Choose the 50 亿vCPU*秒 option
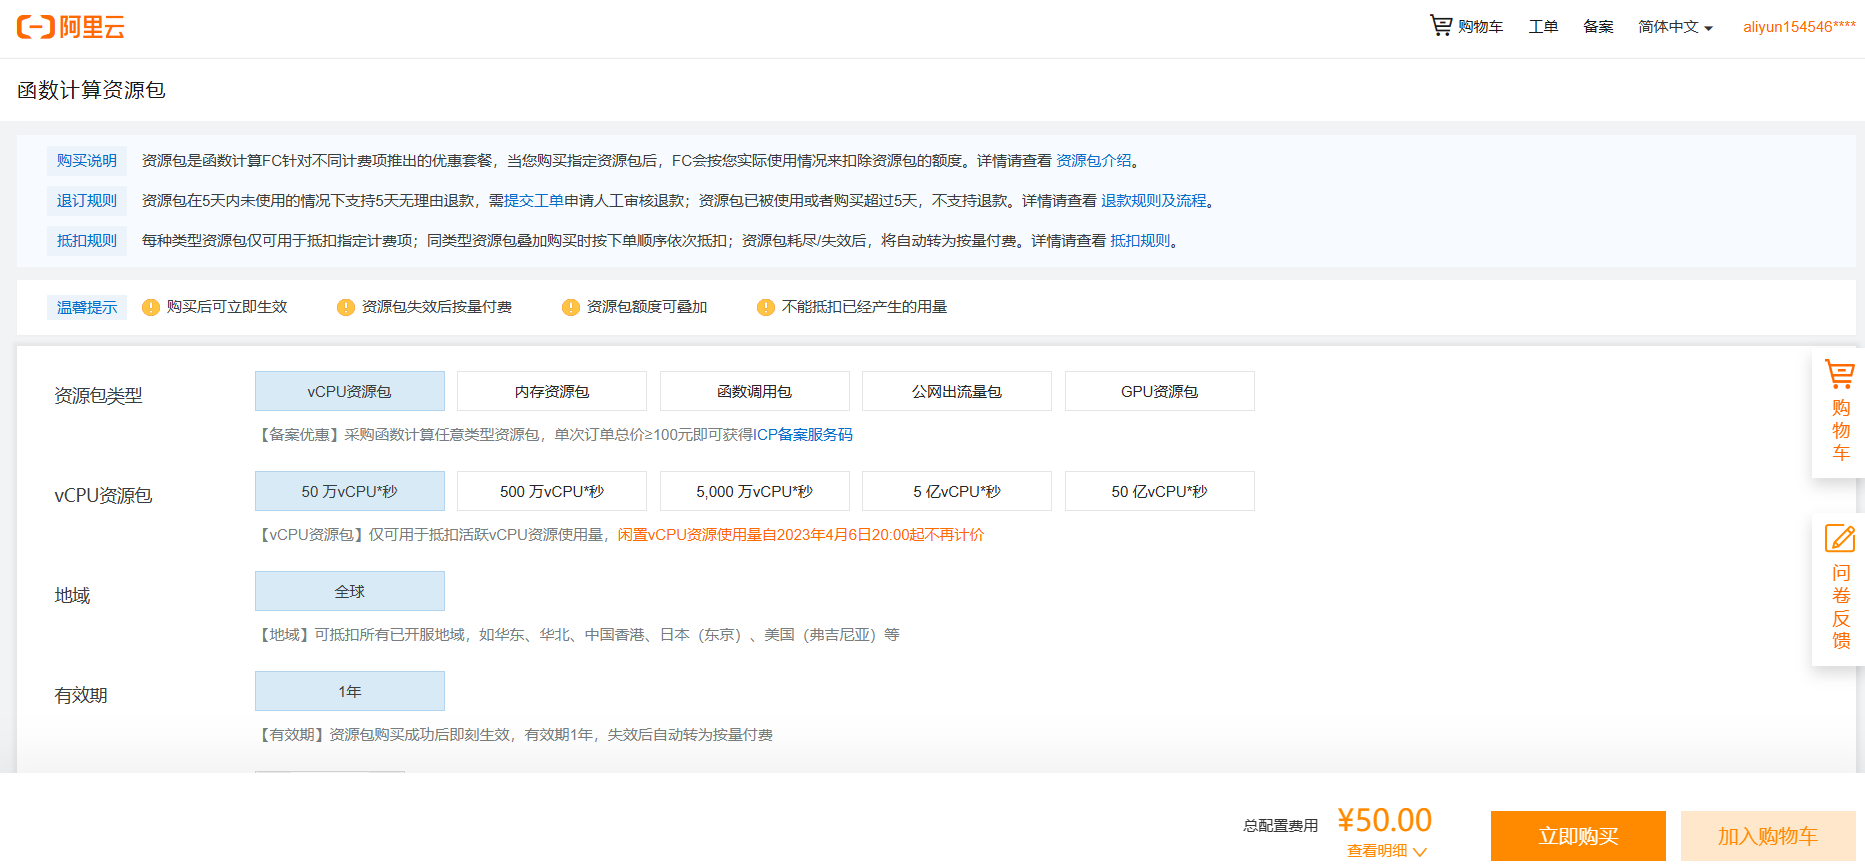The height and width of the screenshot is (868, 1865). [1160, 491]
